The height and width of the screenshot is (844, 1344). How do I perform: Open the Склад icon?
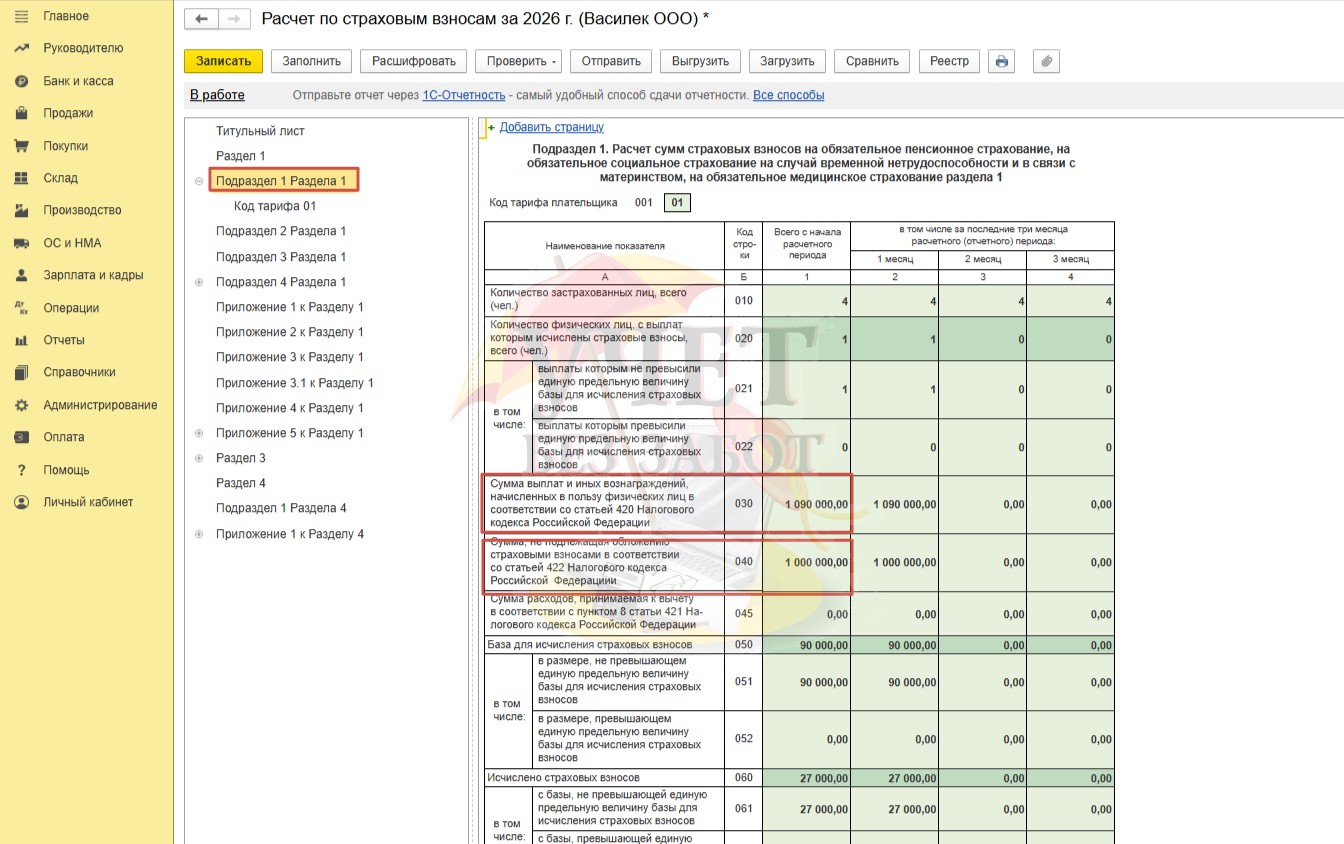click(21, 178)
